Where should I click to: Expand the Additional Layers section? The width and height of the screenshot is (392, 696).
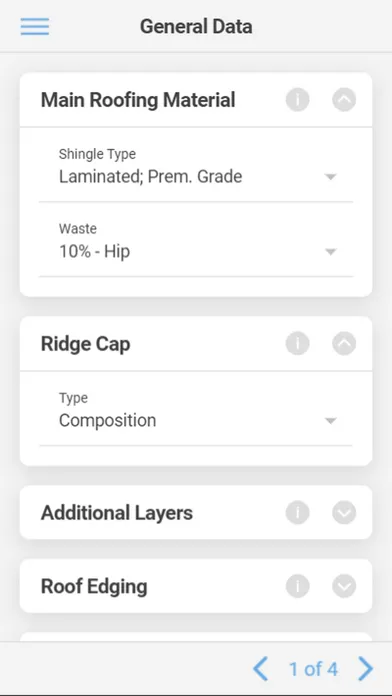(344, 513)
